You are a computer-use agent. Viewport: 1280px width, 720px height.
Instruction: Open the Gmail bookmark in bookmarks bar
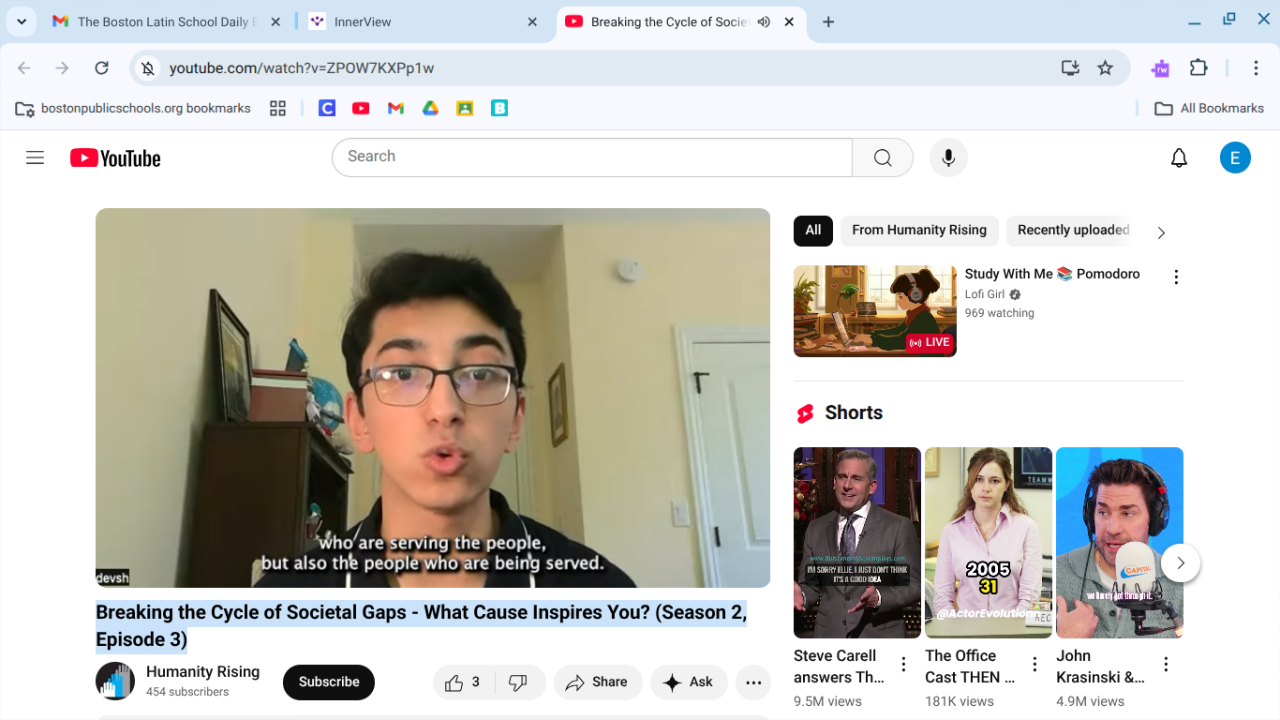(x=396, y=108)
